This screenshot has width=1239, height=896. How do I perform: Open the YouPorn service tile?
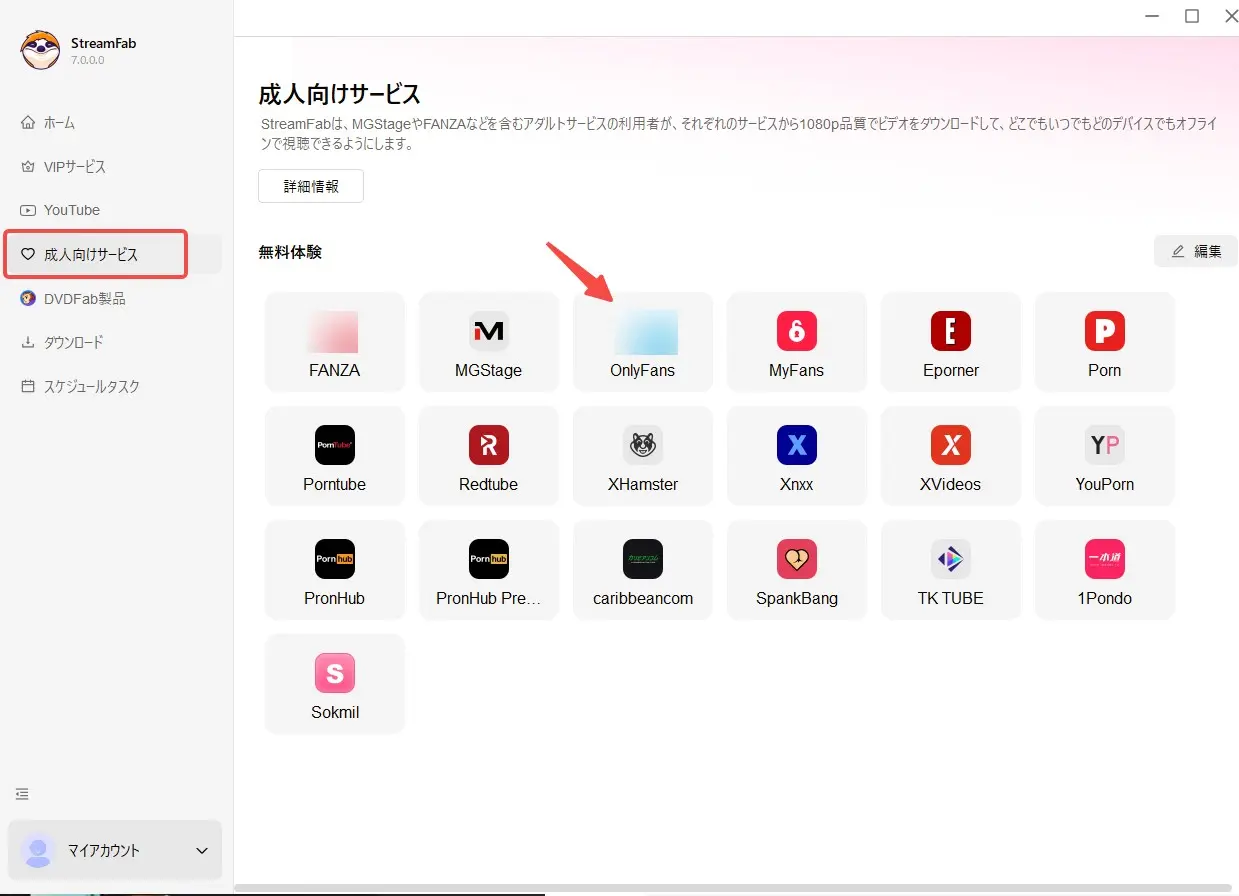[1105, 456]
